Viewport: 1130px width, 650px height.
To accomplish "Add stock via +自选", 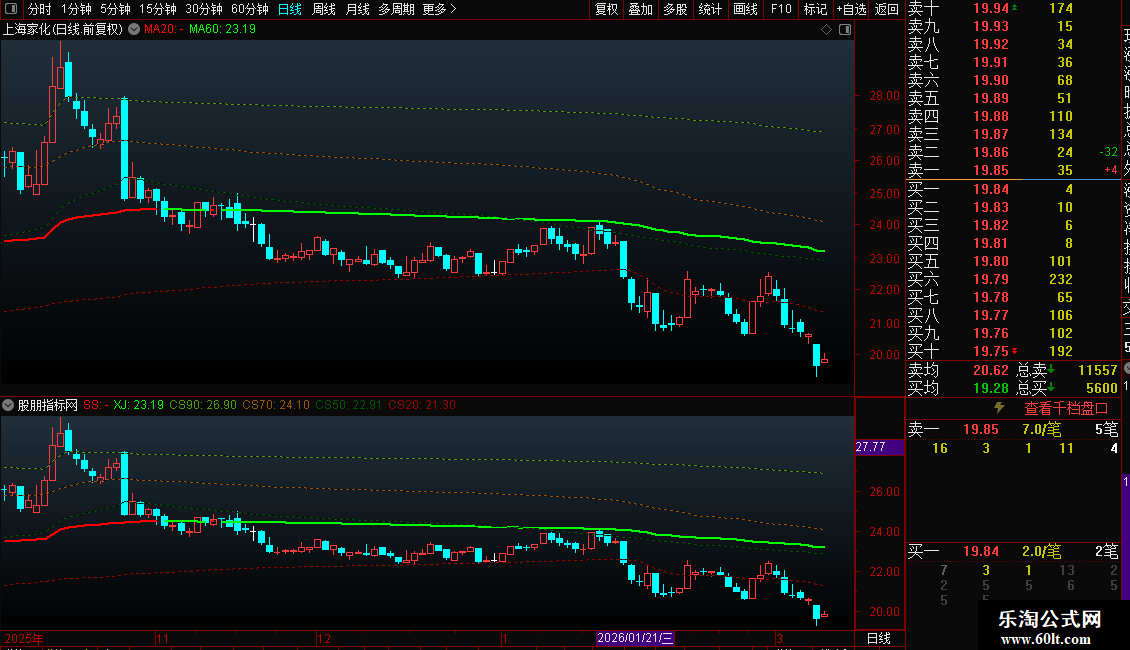I will pos(851,10).
